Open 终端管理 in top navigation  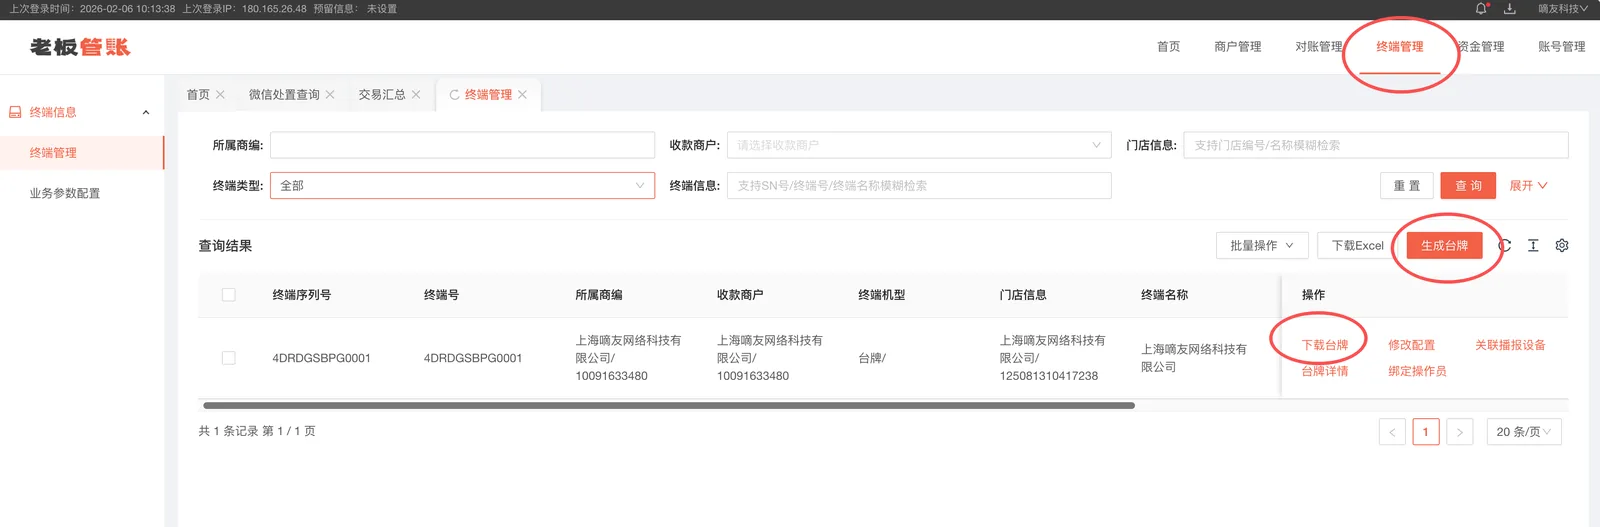click(1400, 47)
